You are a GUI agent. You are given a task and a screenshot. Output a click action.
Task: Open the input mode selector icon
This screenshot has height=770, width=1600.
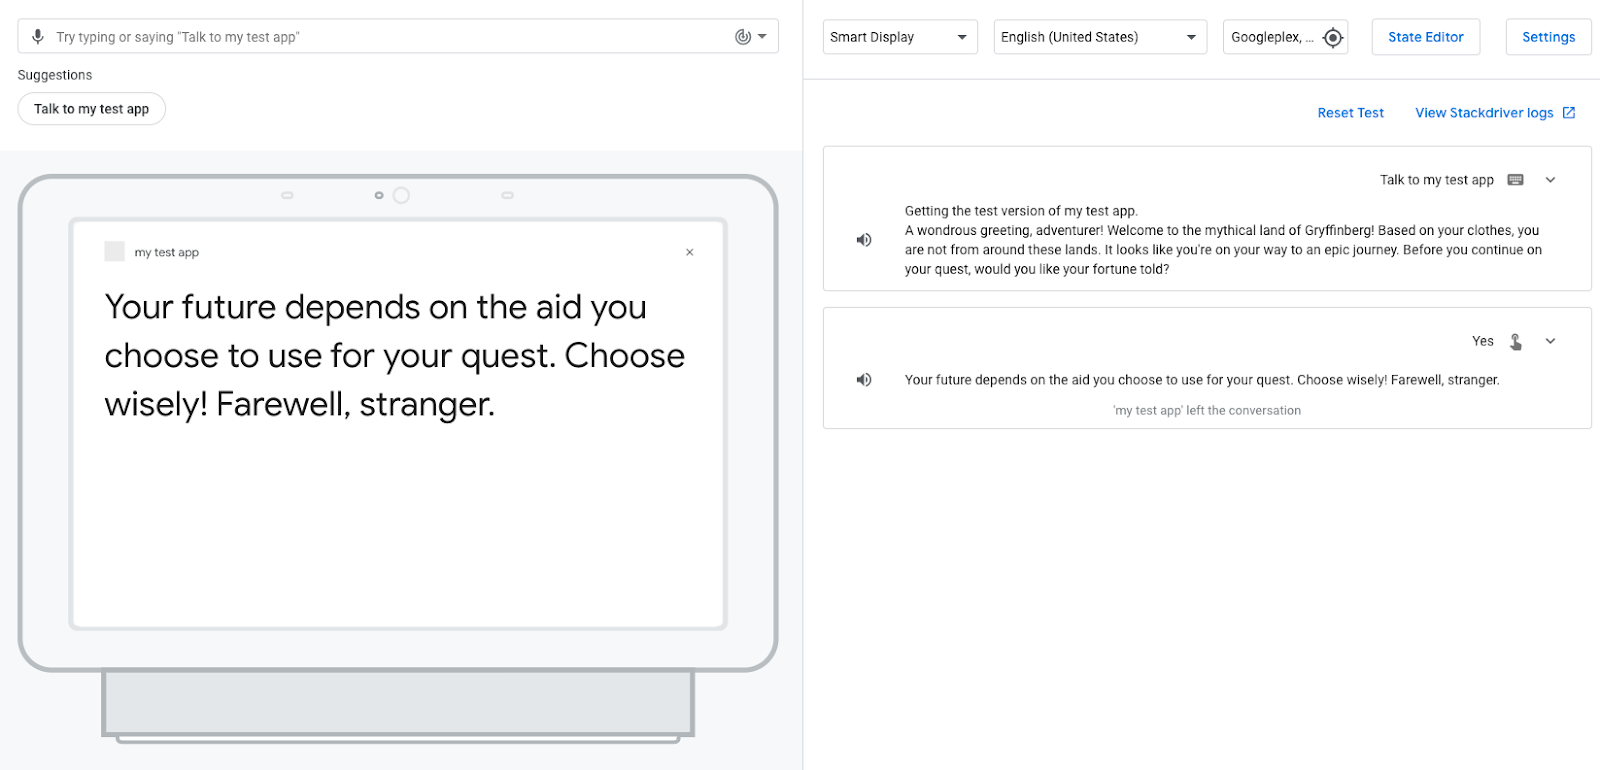[x=750, y=37]
